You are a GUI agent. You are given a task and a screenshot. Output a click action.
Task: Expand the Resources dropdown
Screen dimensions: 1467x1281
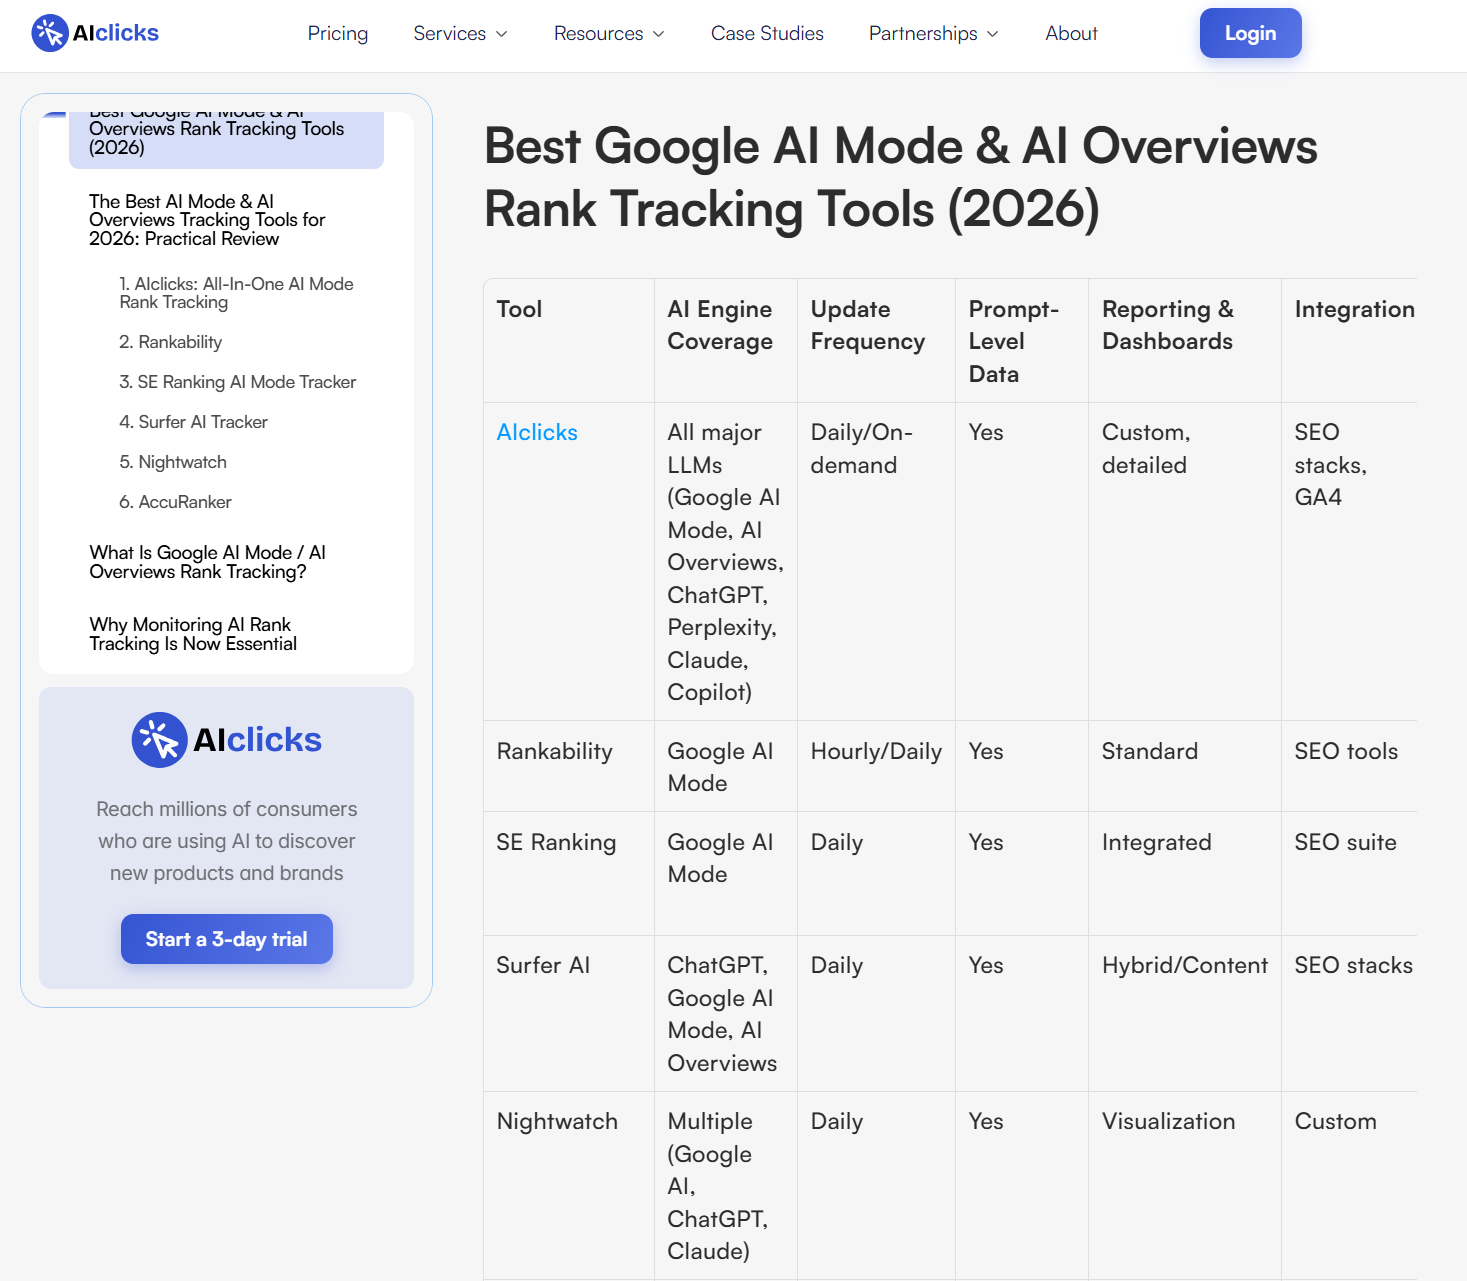click(x=608, y=33)
